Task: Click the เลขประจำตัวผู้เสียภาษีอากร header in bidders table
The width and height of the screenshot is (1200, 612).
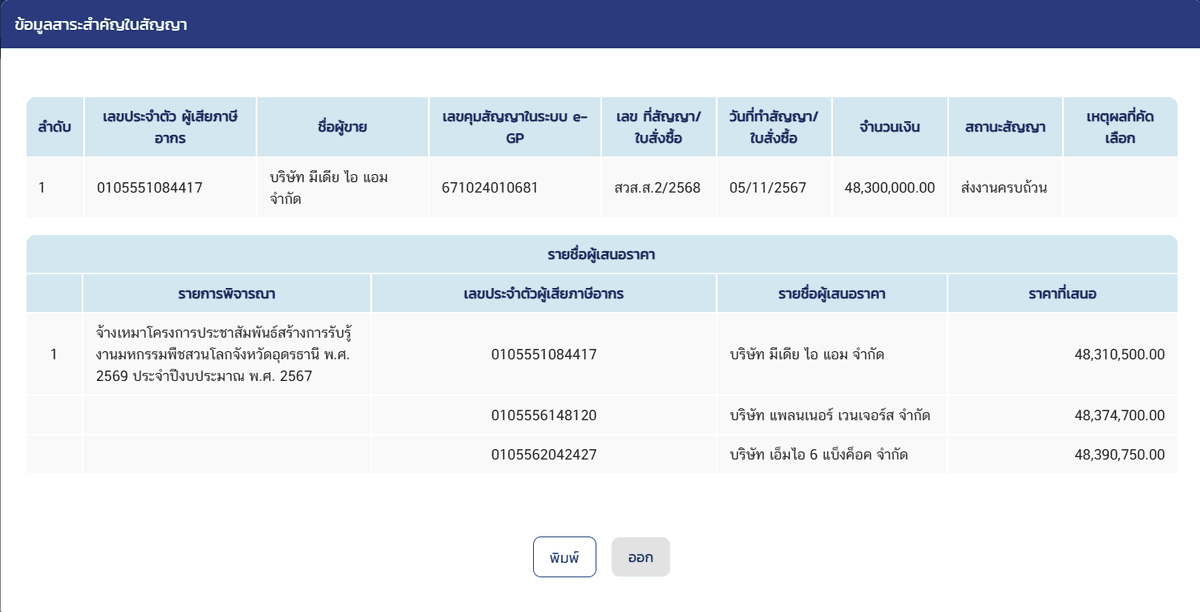Action: [x=544, y=293]
